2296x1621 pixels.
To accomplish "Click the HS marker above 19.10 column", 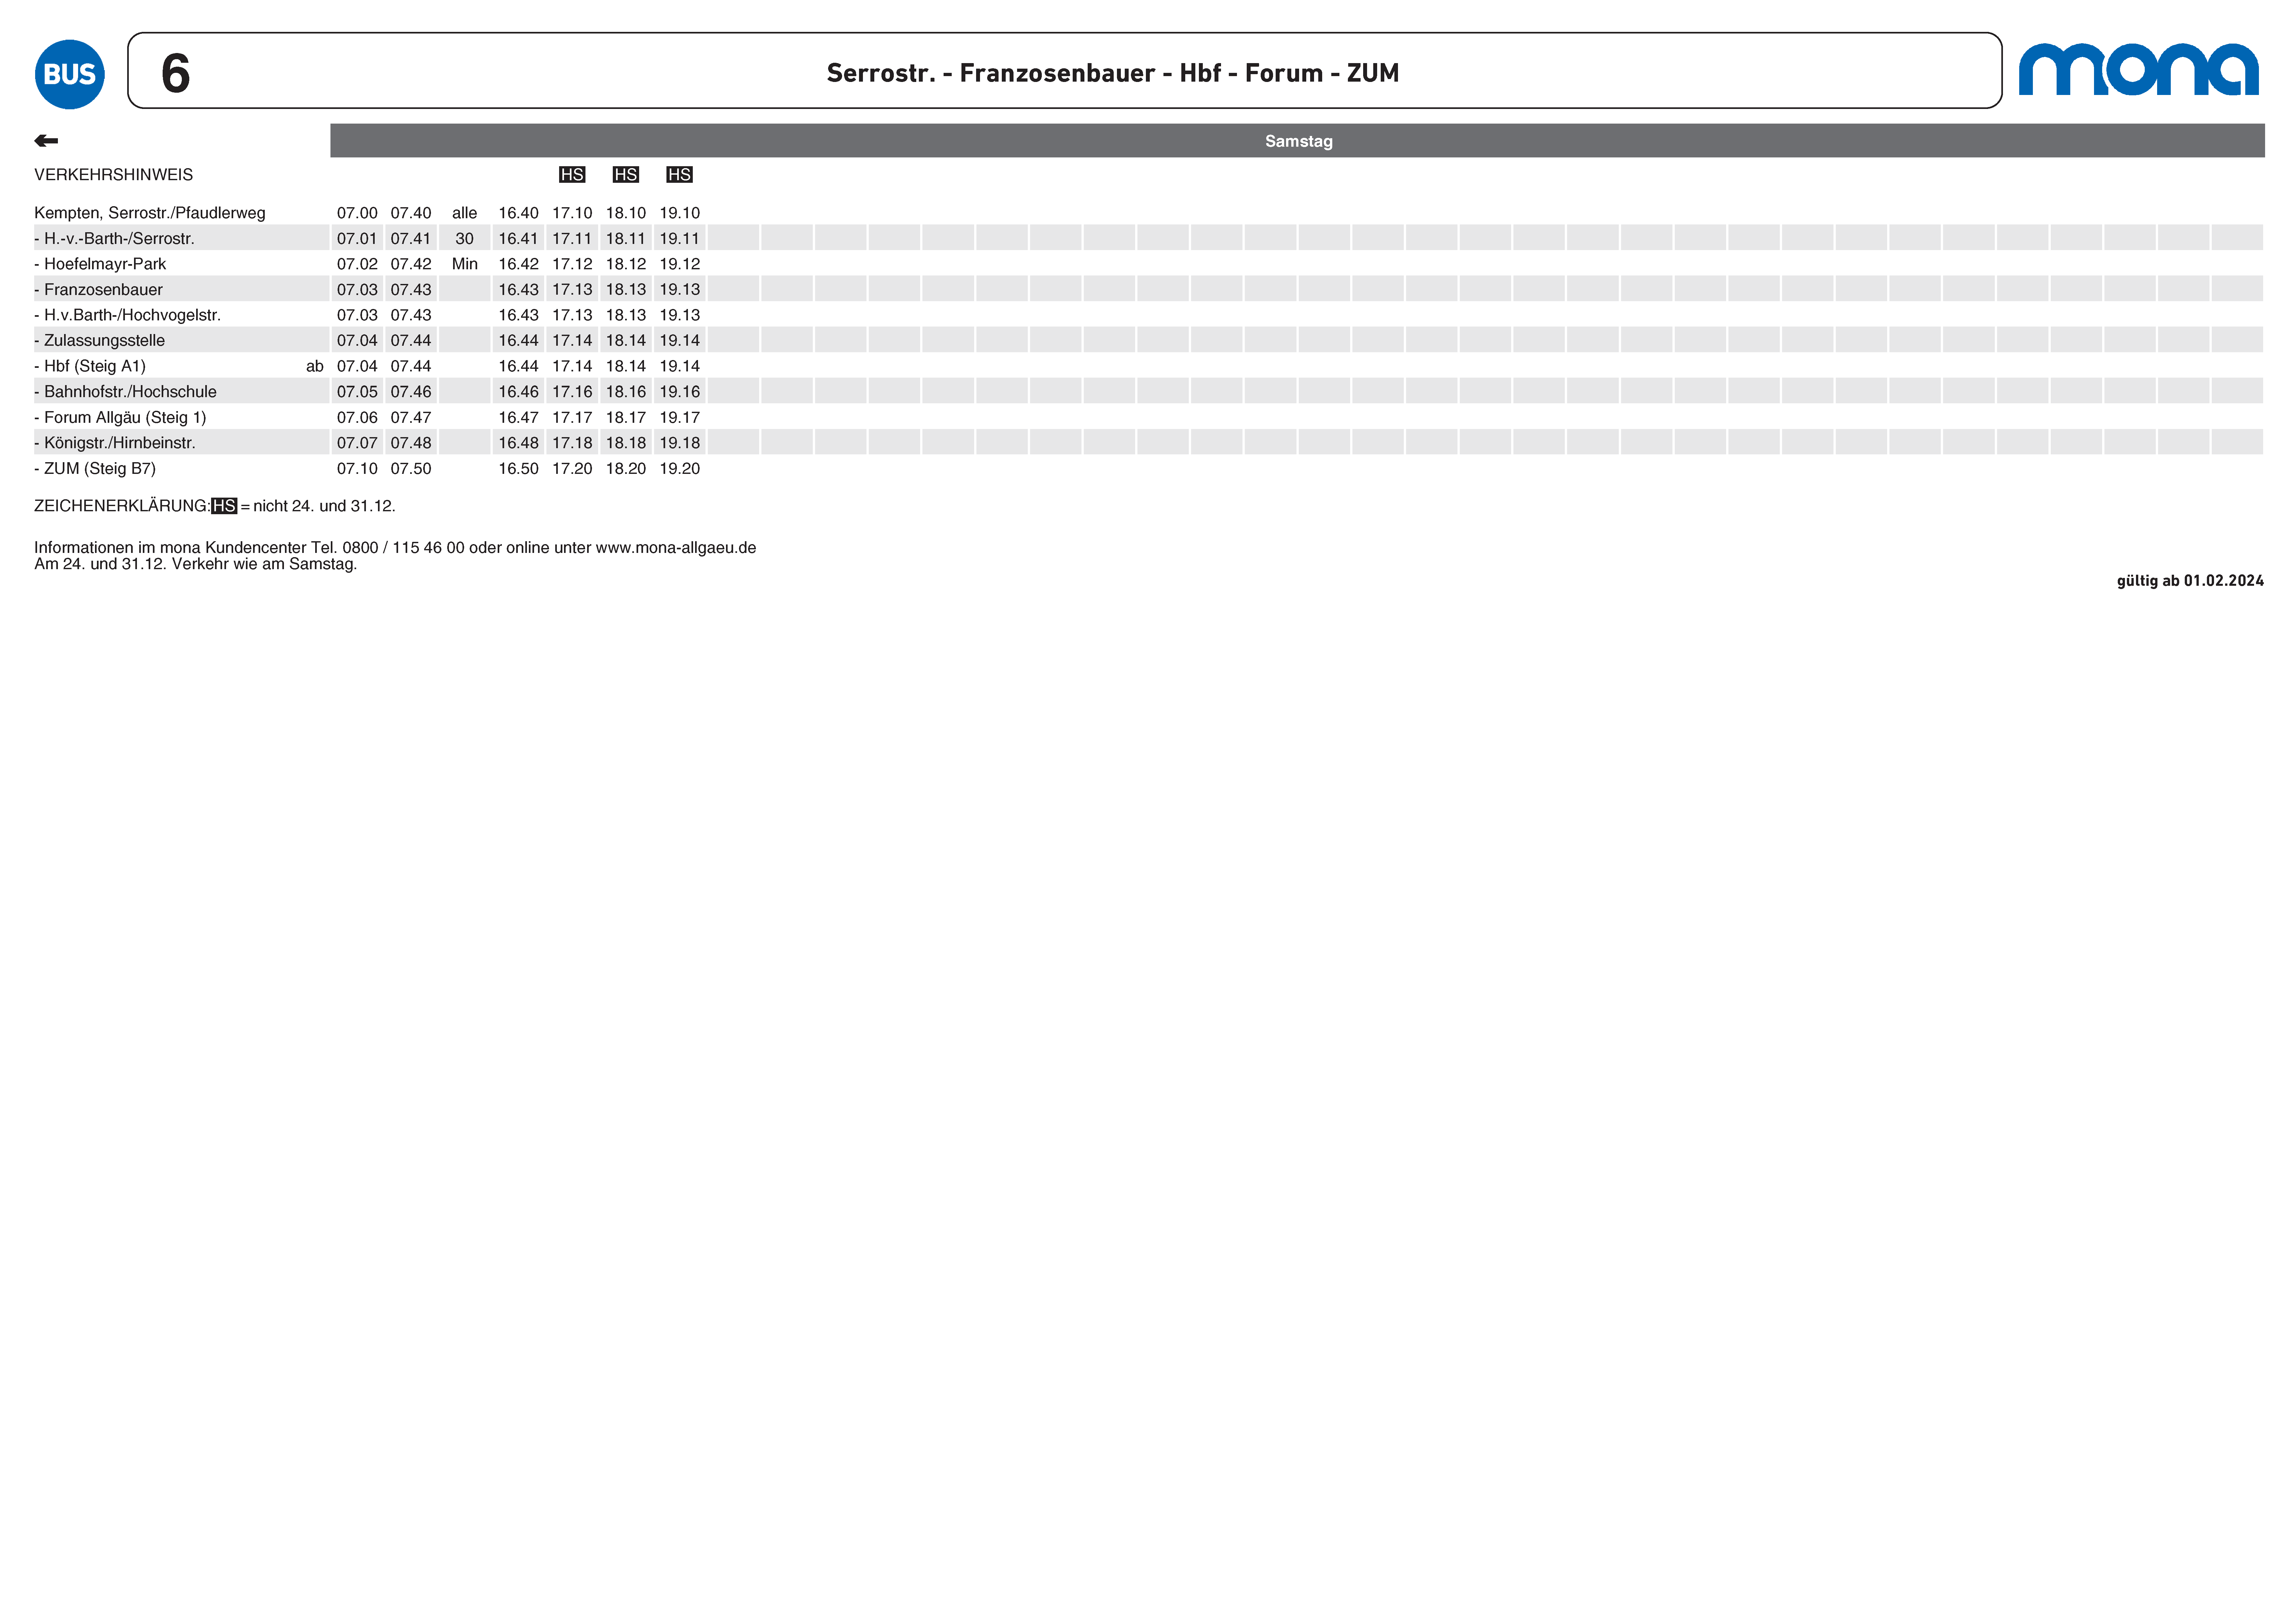I will coord(680,175).
